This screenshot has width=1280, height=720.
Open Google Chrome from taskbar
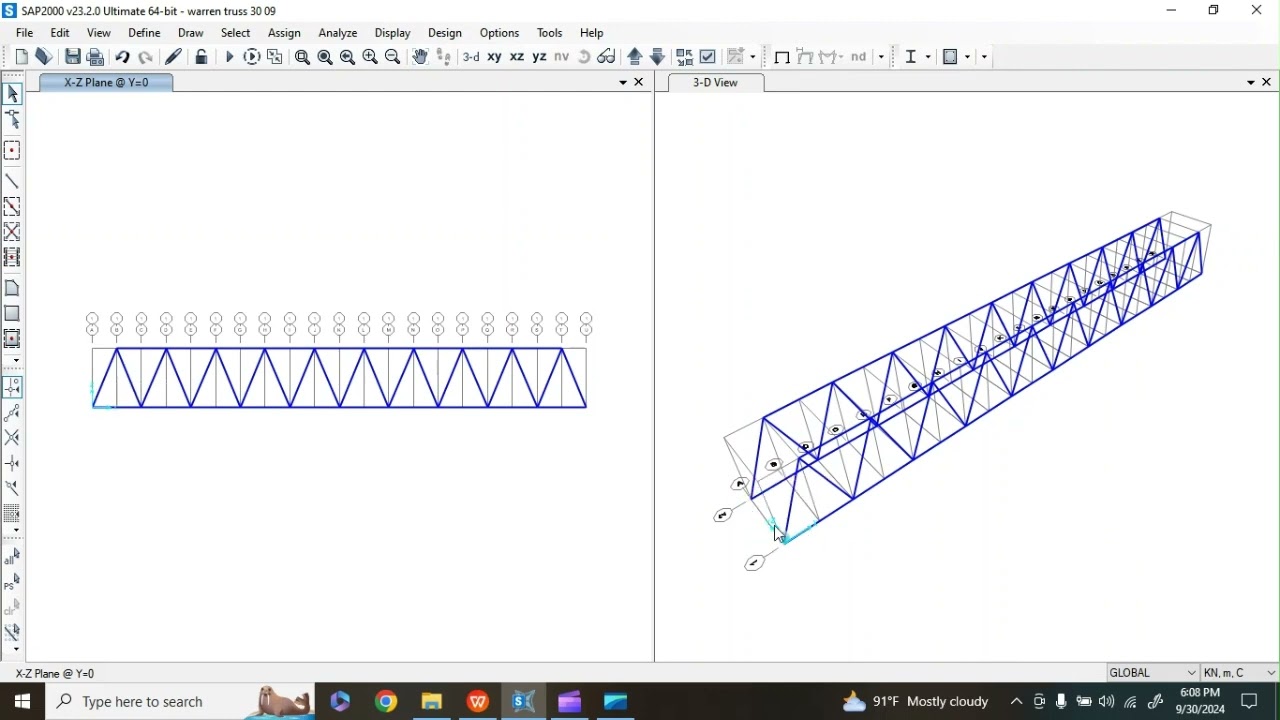tap(386, 702)
